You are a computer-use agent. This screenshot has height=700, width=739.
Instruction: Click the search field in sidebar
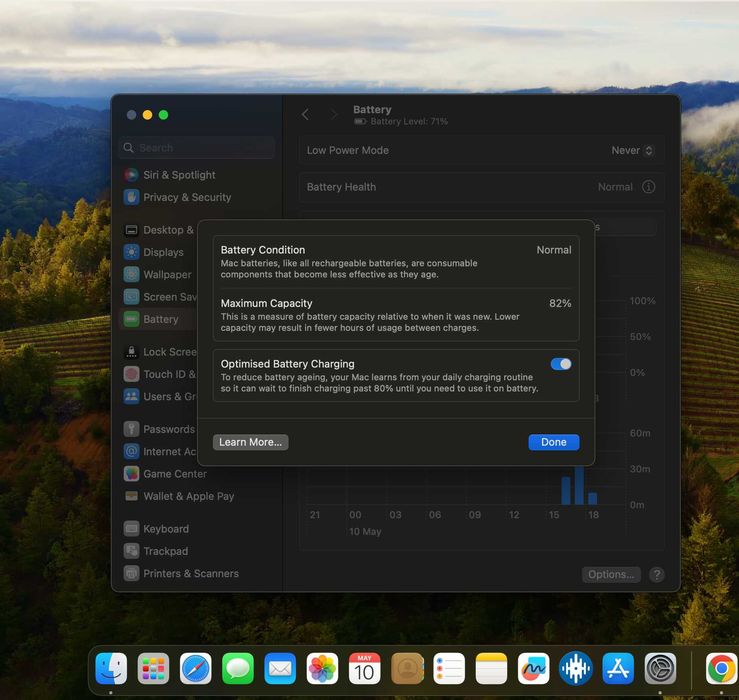tap(197, 148)
